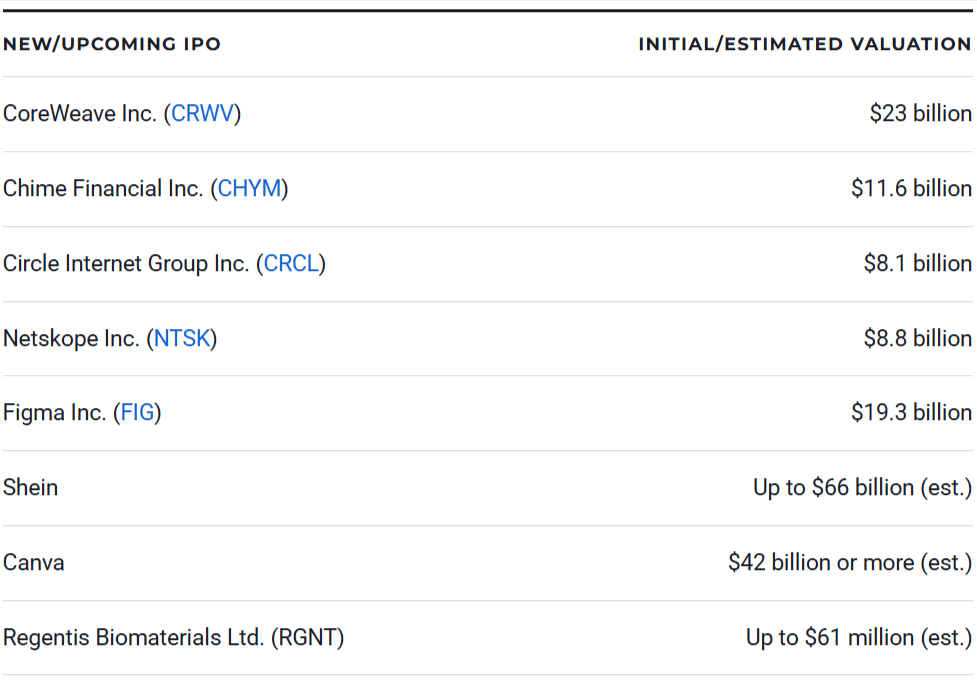Select the 'New/Upcoming IPO' column header
The image size is (977, 695).
pyautogui.click(x=112, y=44)
